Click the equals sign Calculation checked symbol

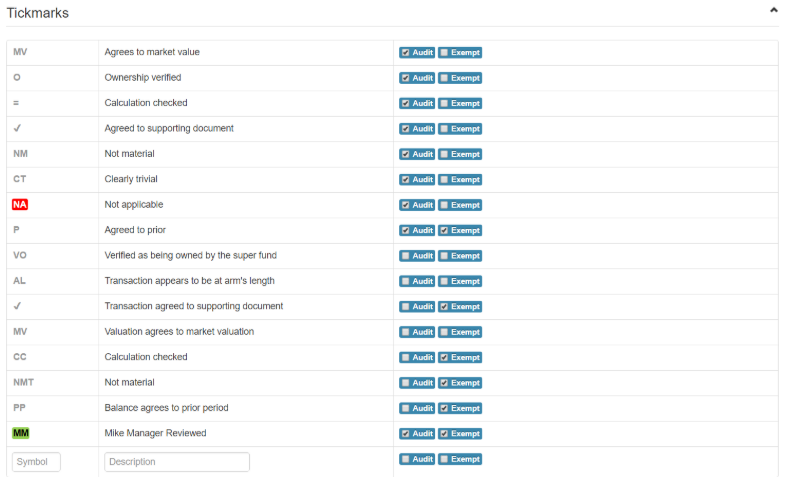coord(16,103)
